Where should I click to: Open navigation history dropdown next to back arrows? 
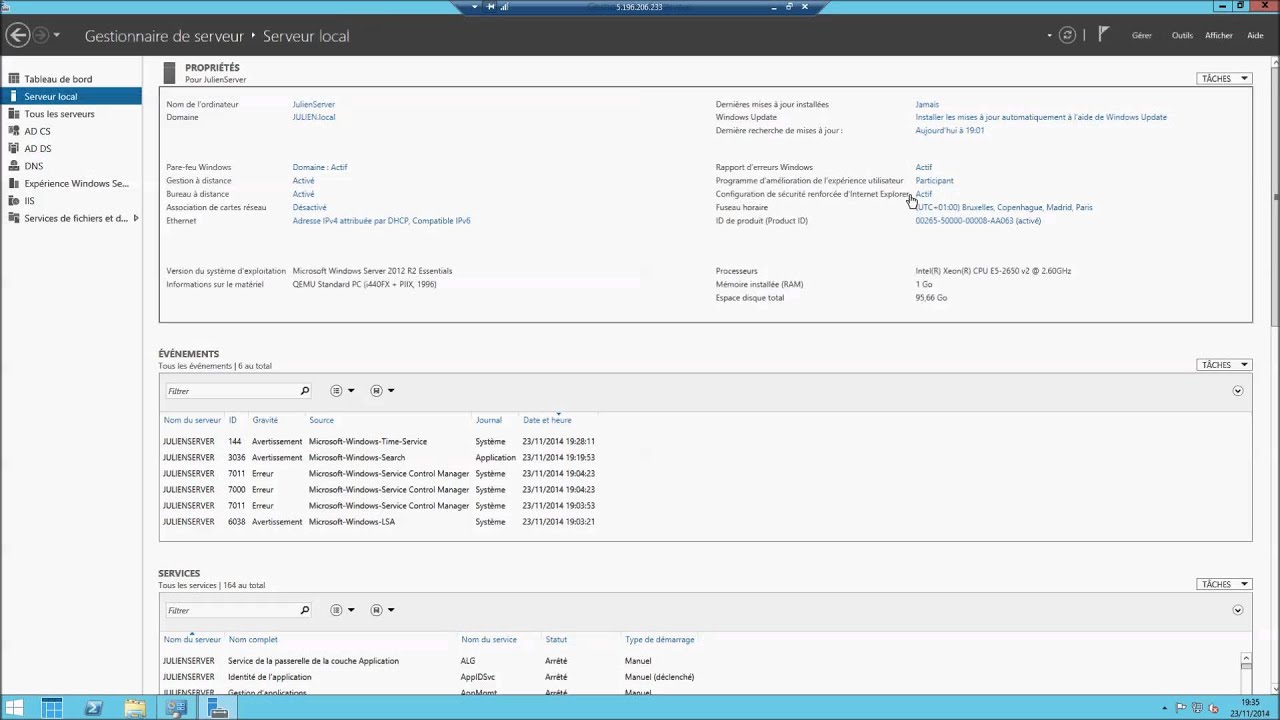click(x=57, y=35)
